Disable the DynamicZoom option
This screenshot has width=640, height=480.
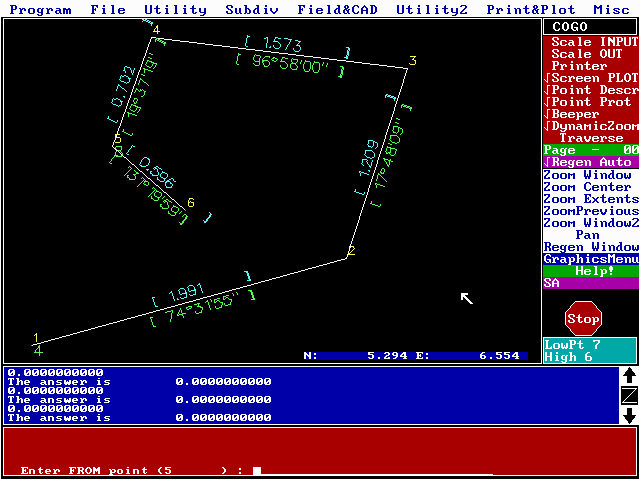click(x=590, y=126)
